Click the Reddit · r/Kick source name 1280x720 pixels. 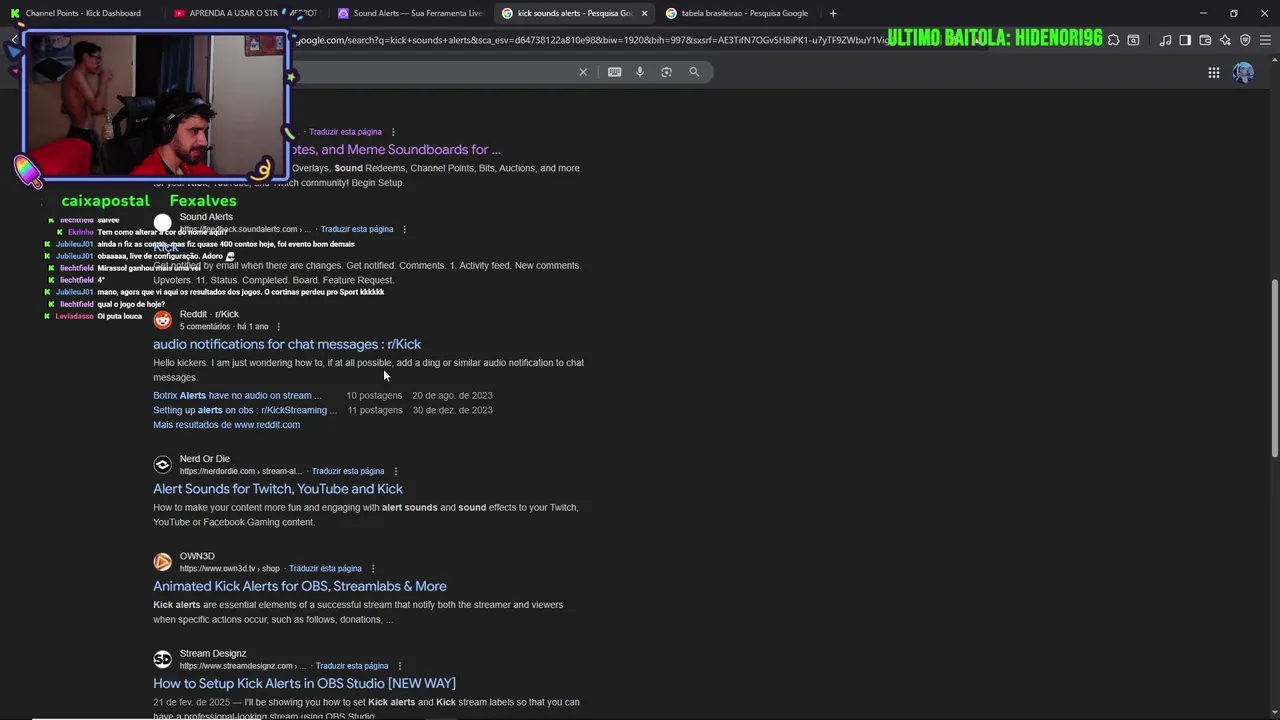(209, 314)
